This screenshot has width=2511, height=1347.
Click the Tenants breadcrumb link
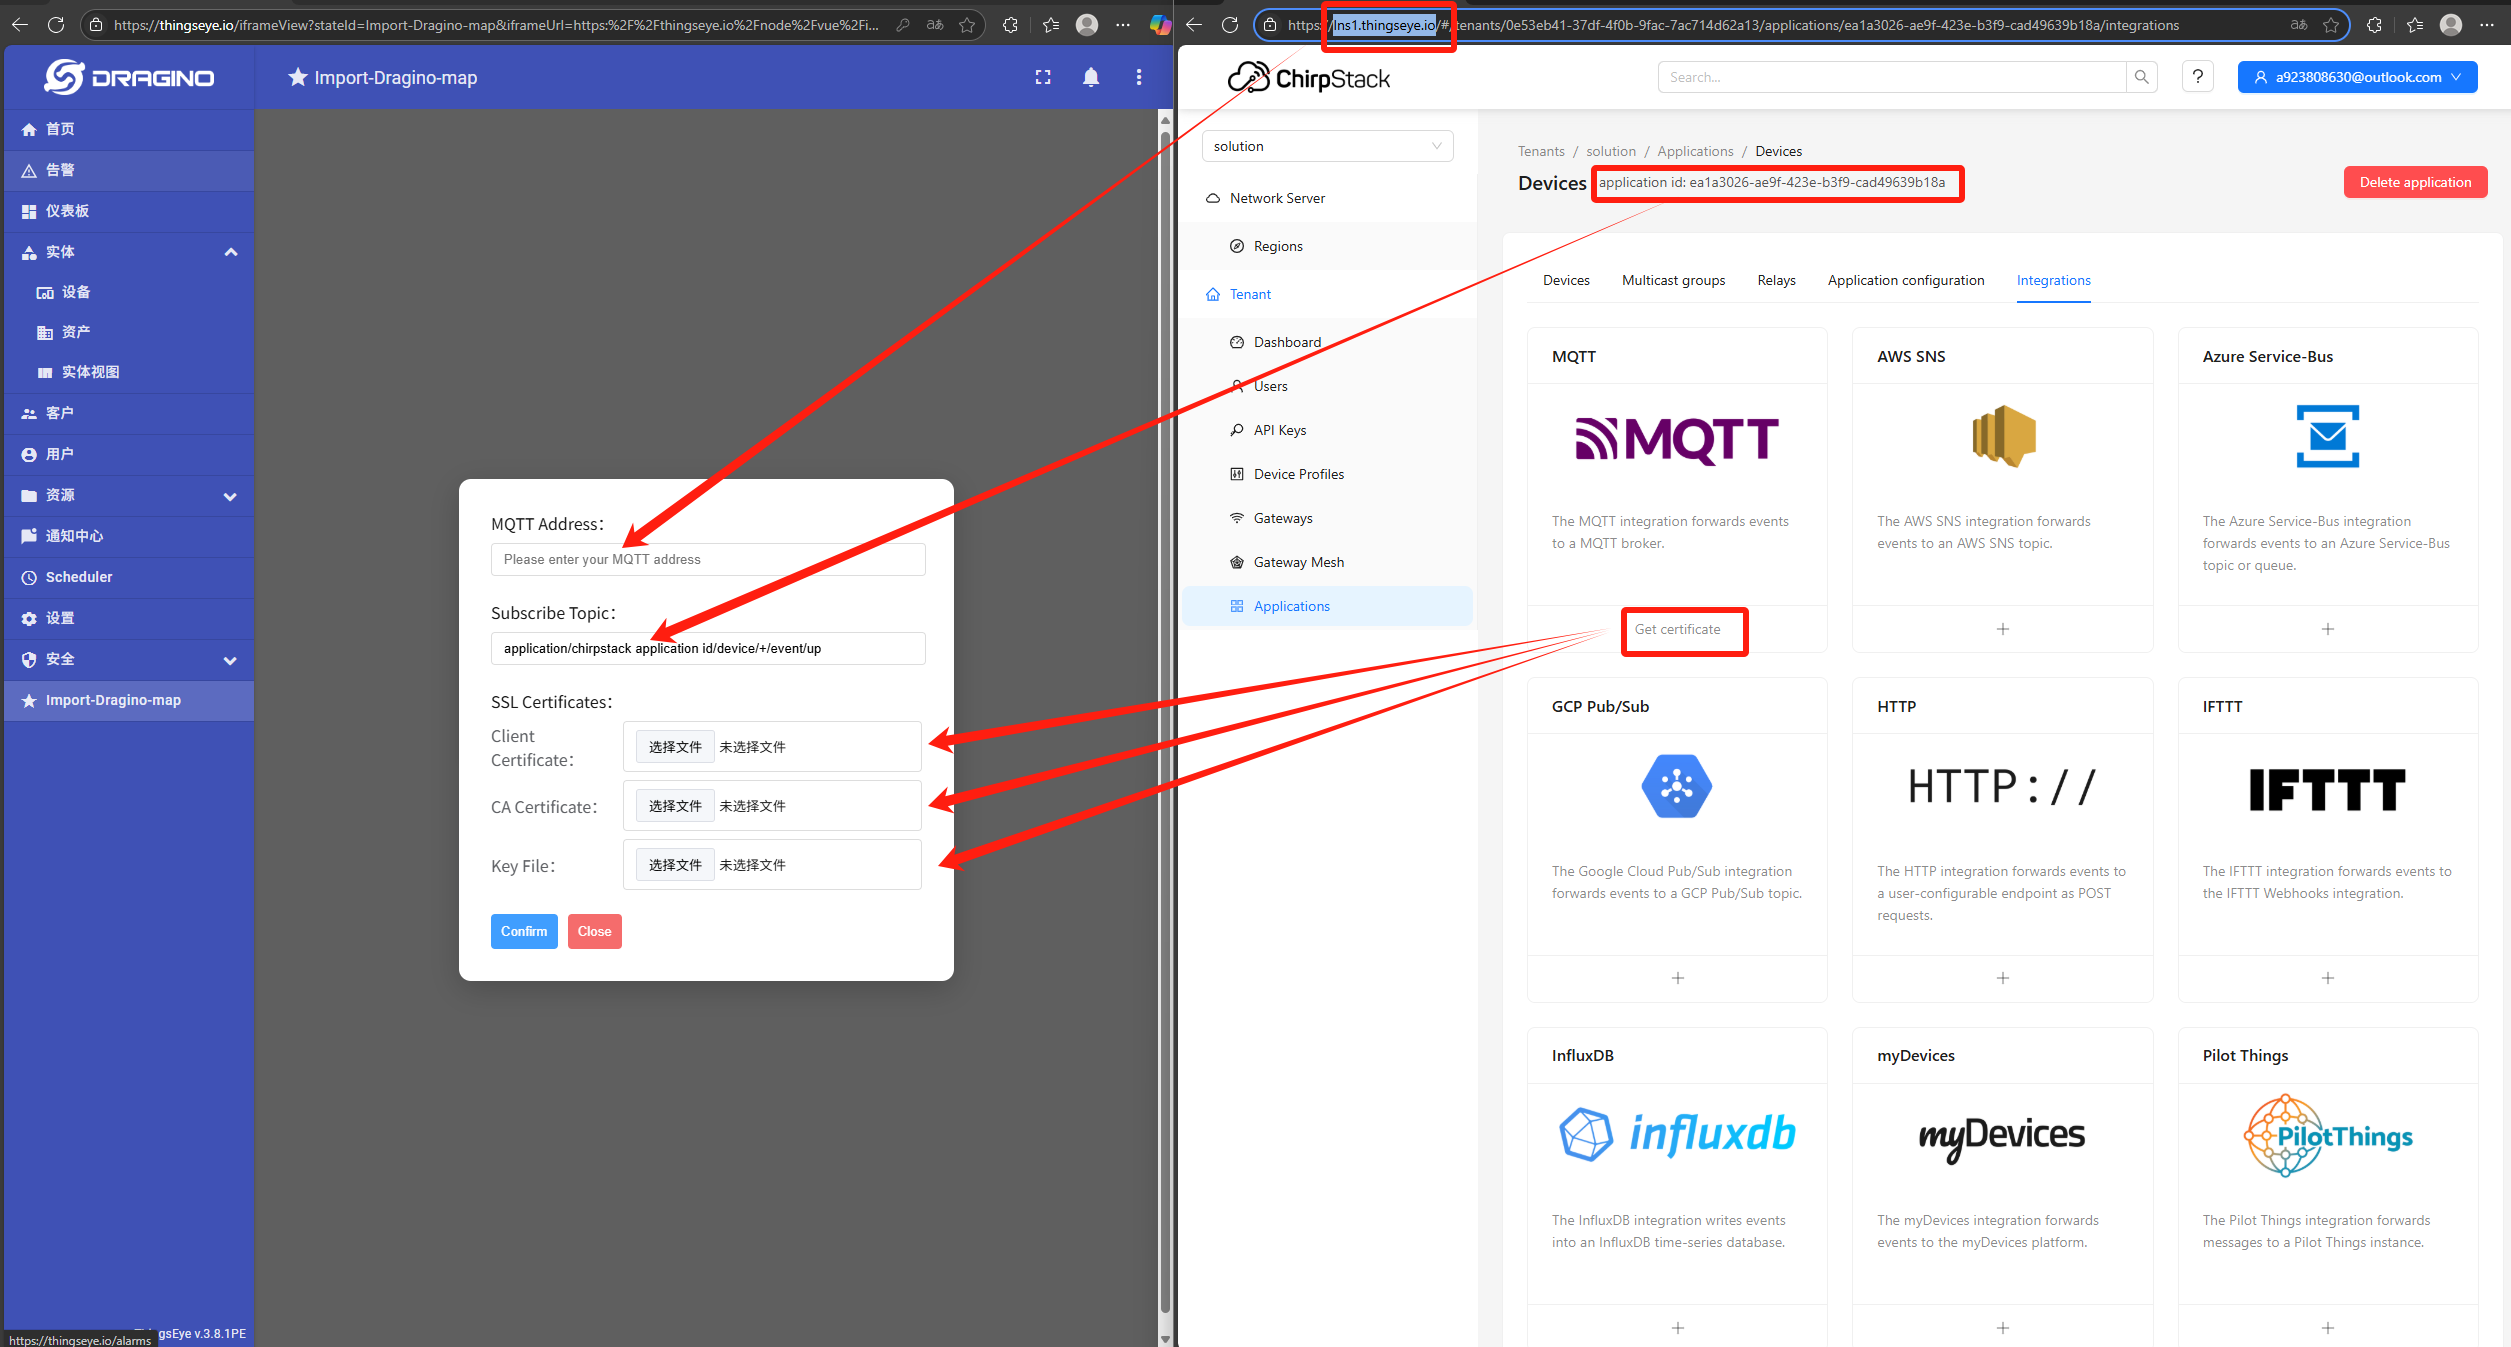1541,151
